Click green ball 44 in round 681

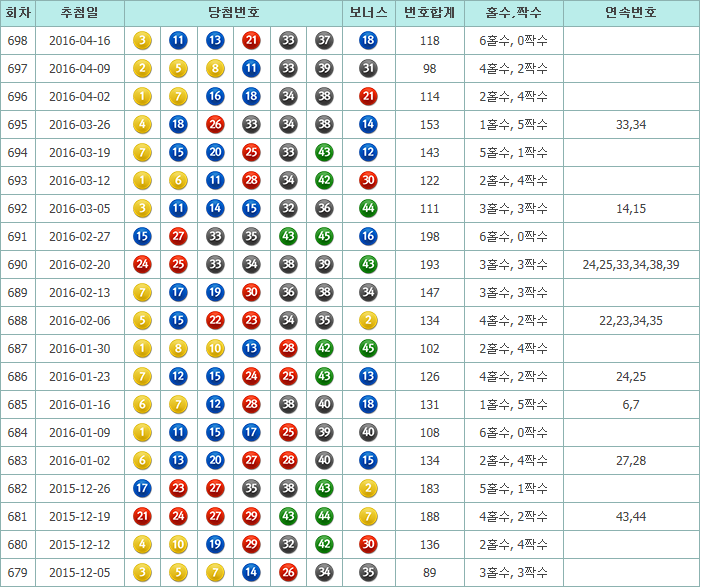(324, 517)
